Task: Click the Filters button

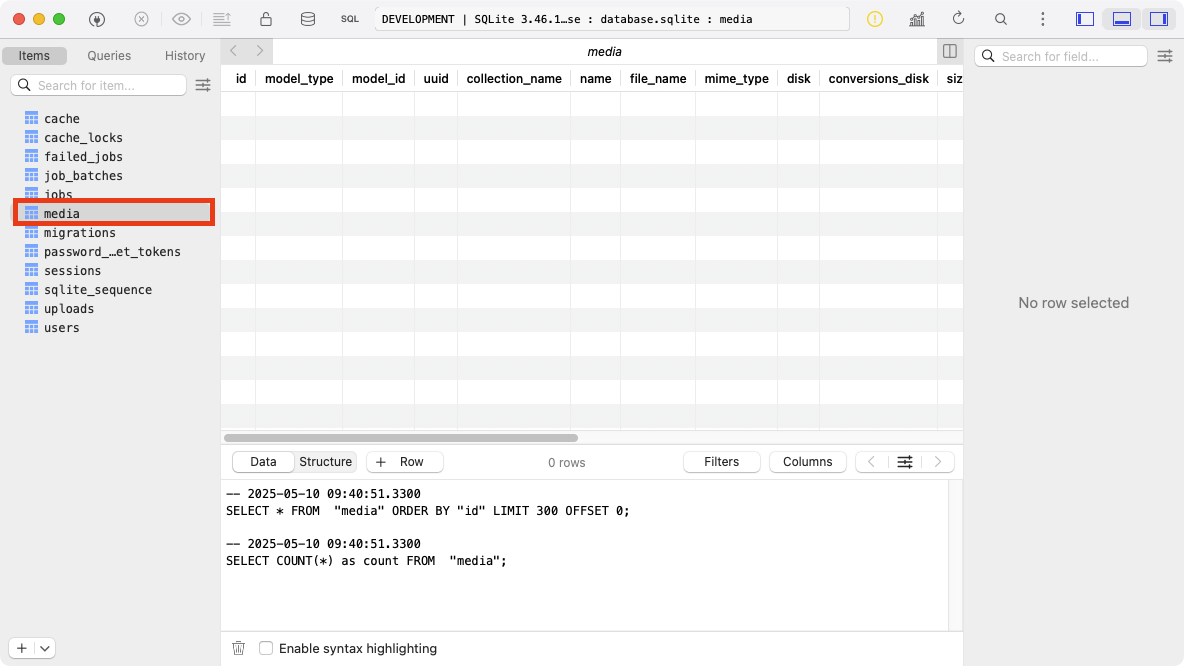Action: [721, 462]
